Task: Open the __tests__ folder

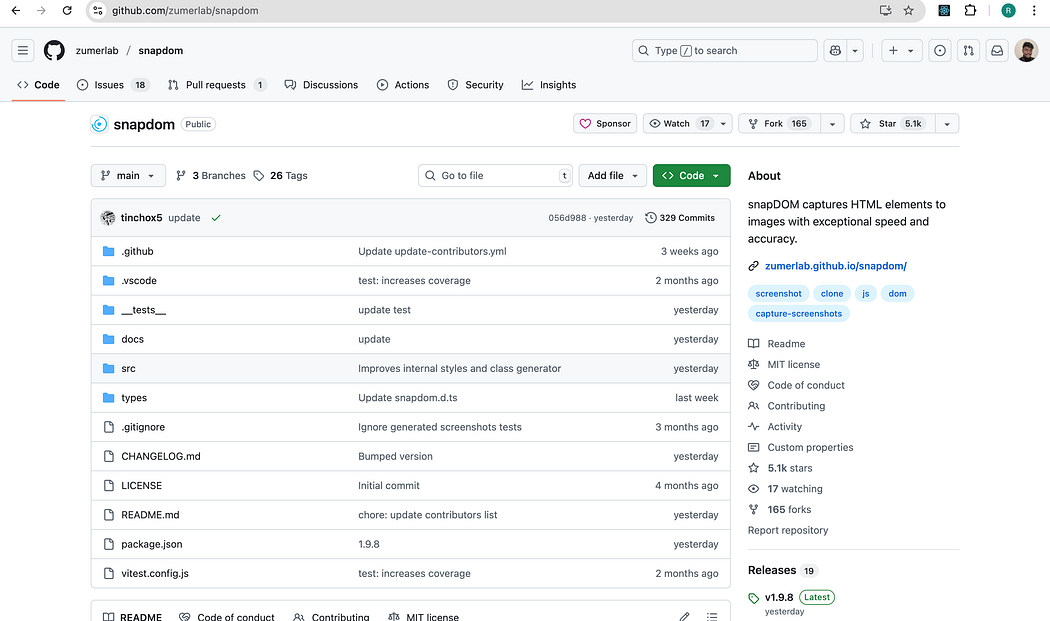Action: click(143, 310)
